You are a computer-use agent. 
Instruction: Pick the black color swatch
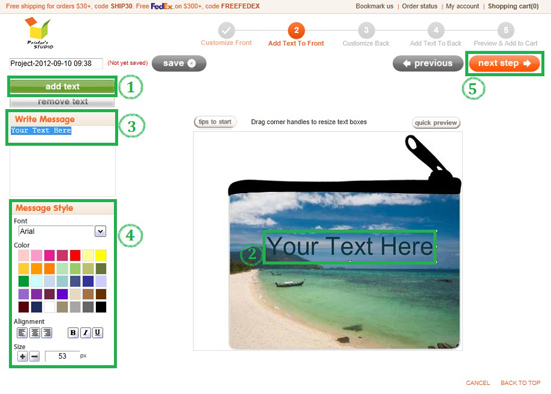[101, 307]
